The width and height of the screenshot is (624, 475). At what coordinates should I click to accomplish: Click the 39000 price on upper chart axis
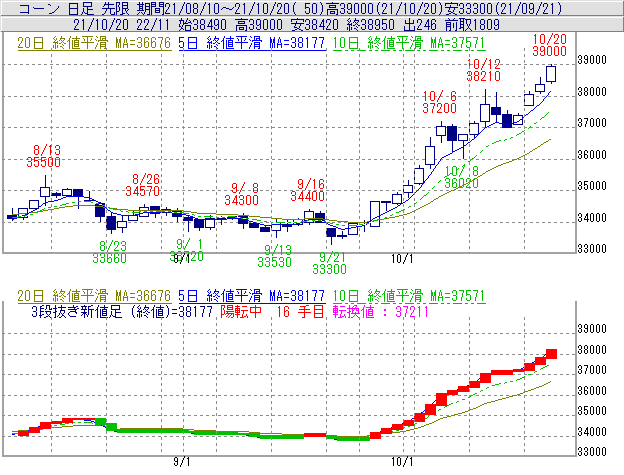tap(592, 60)
